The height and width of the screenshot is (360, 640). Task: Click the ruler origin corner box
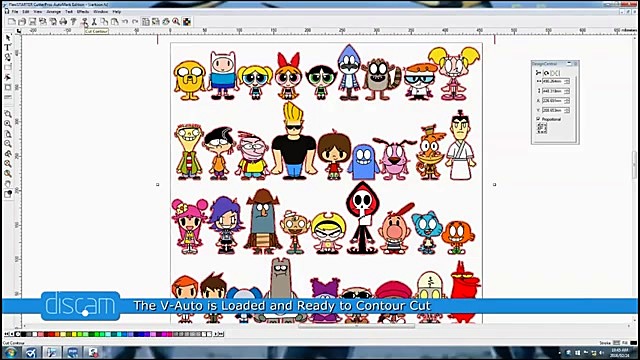(18, 31)
